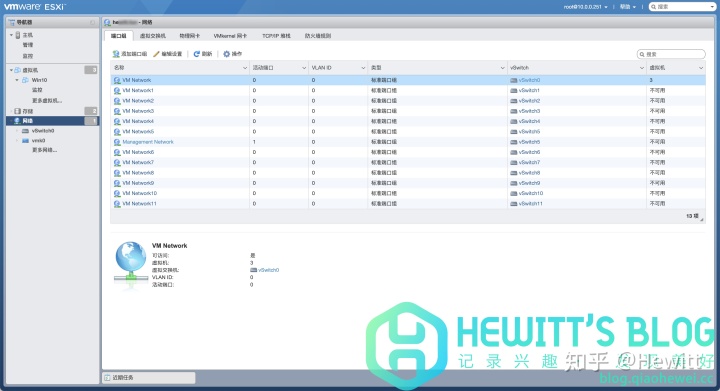Click the large globe icon in VM Network details
The height and width of the screenshot is (391, 720).
(x=131, y=262)
